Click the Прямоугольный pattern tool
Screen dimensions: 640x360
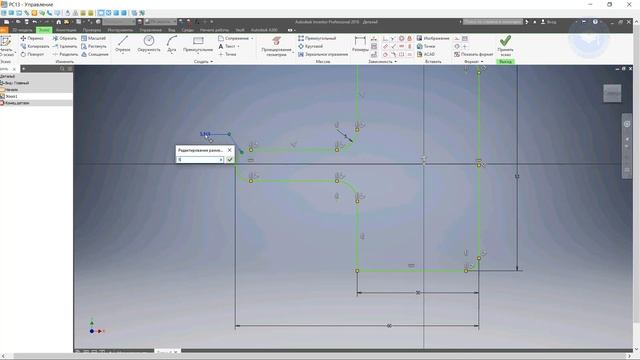(317, 38)
